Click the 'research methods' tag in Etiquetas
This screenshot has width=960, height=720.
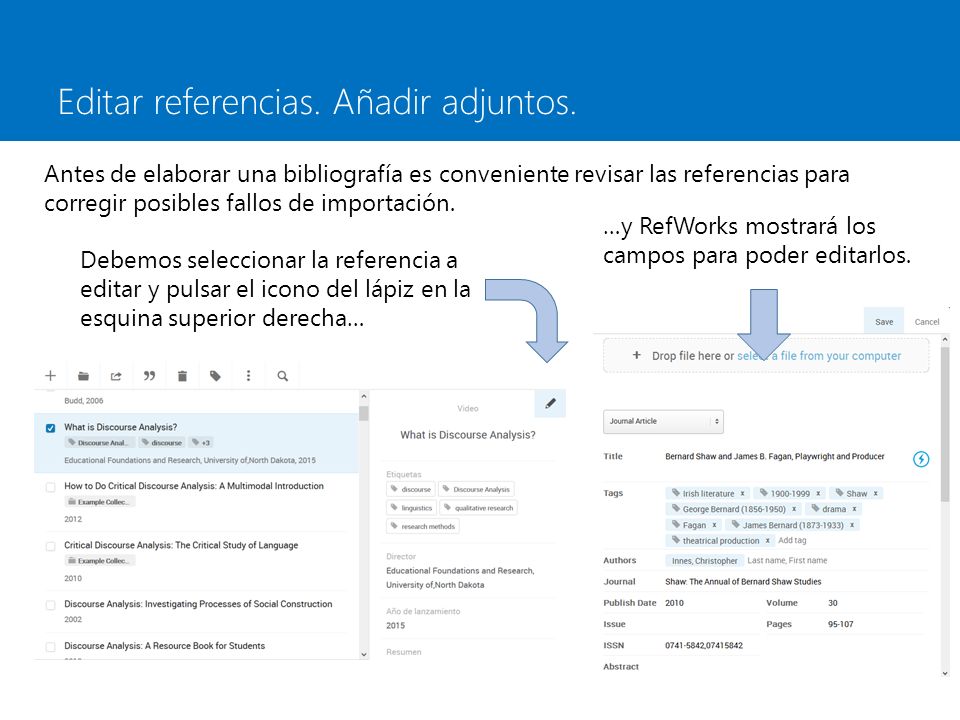tap(423, 527)
